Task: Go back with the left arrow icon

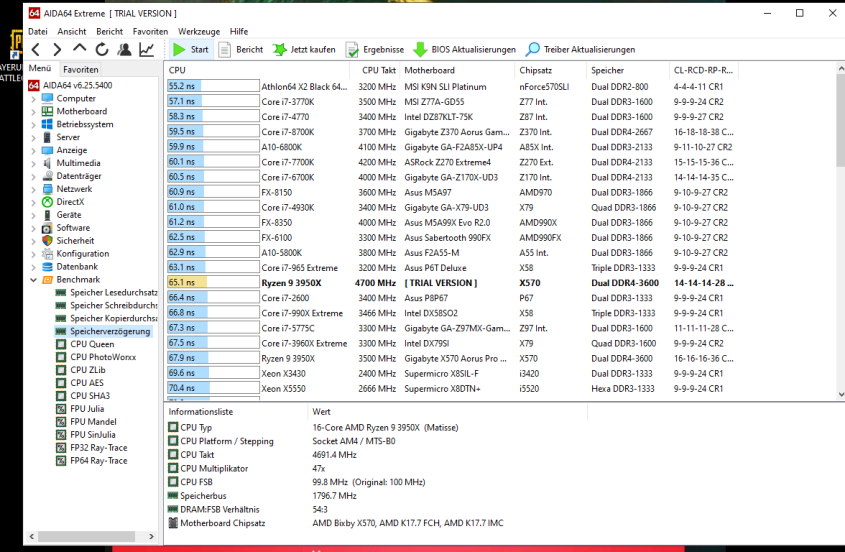Action: click(x=36, y=50)
